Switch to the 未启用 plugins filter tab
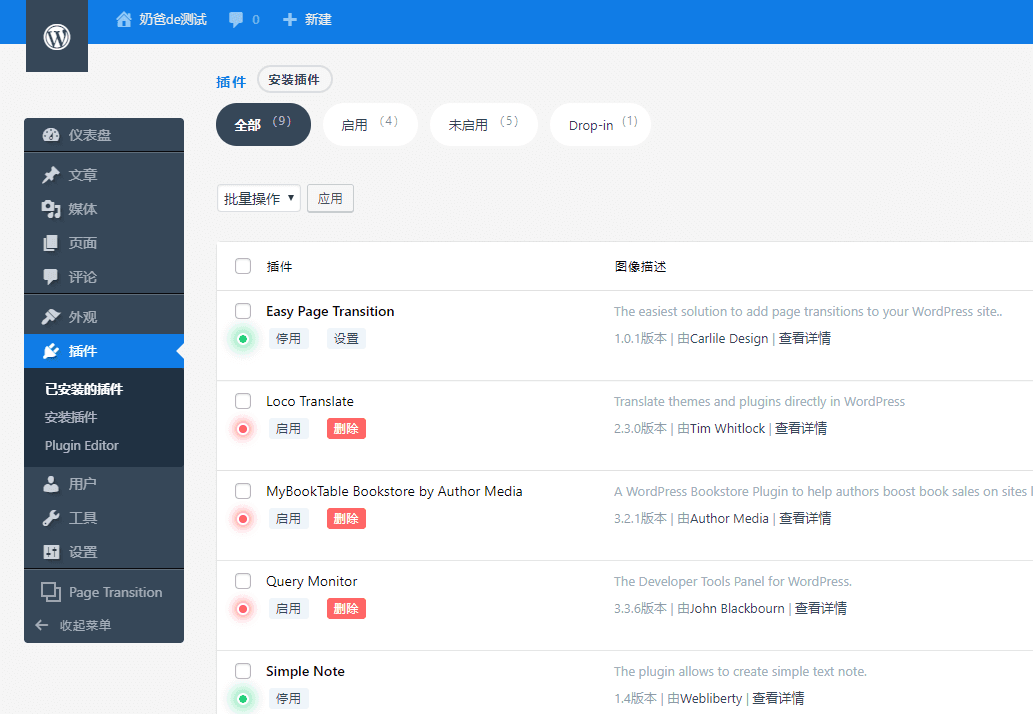 tap(483, 125)
